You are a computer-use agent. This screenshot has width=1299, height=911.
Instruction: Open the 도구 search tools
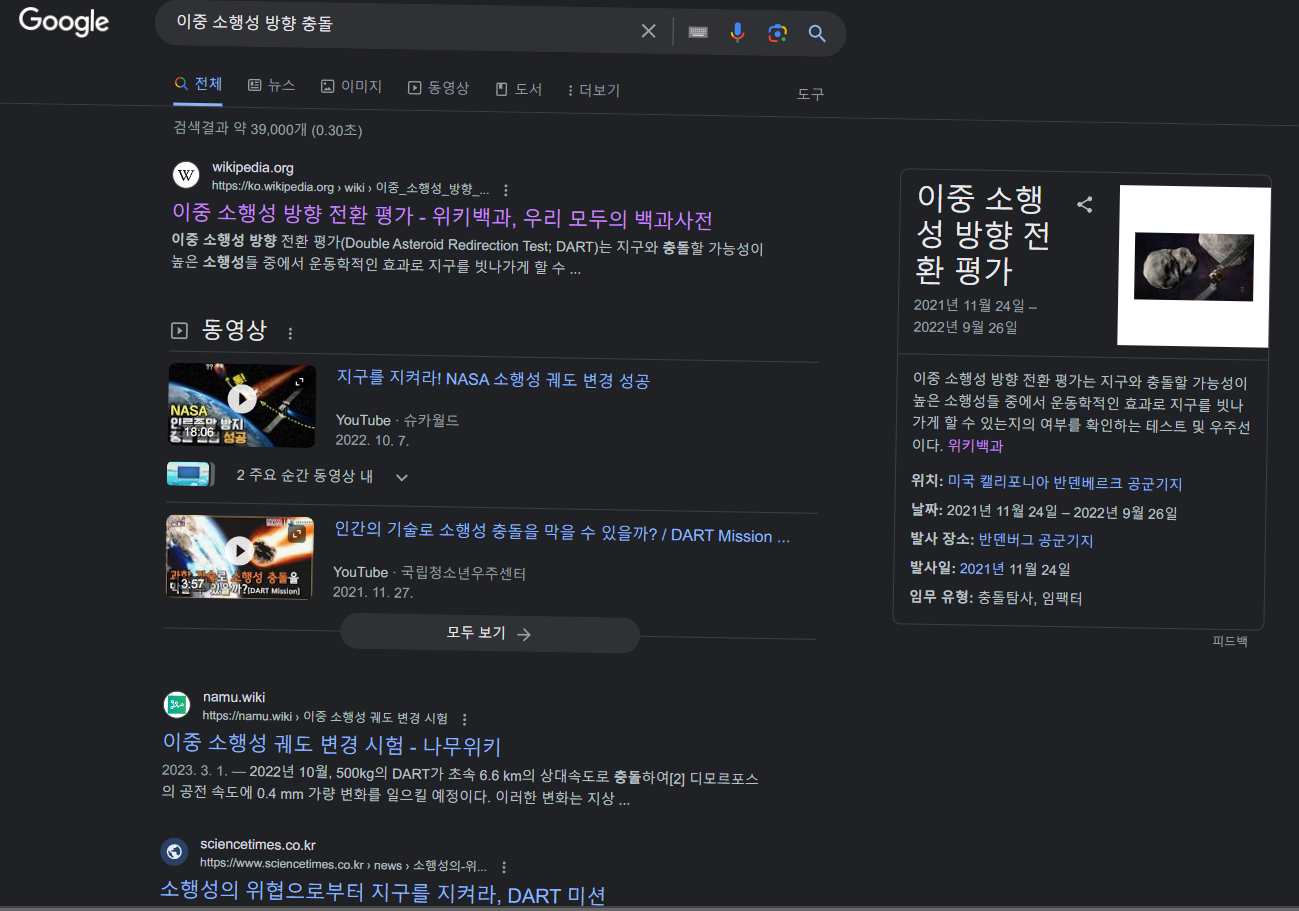click(x=810, y=94)
